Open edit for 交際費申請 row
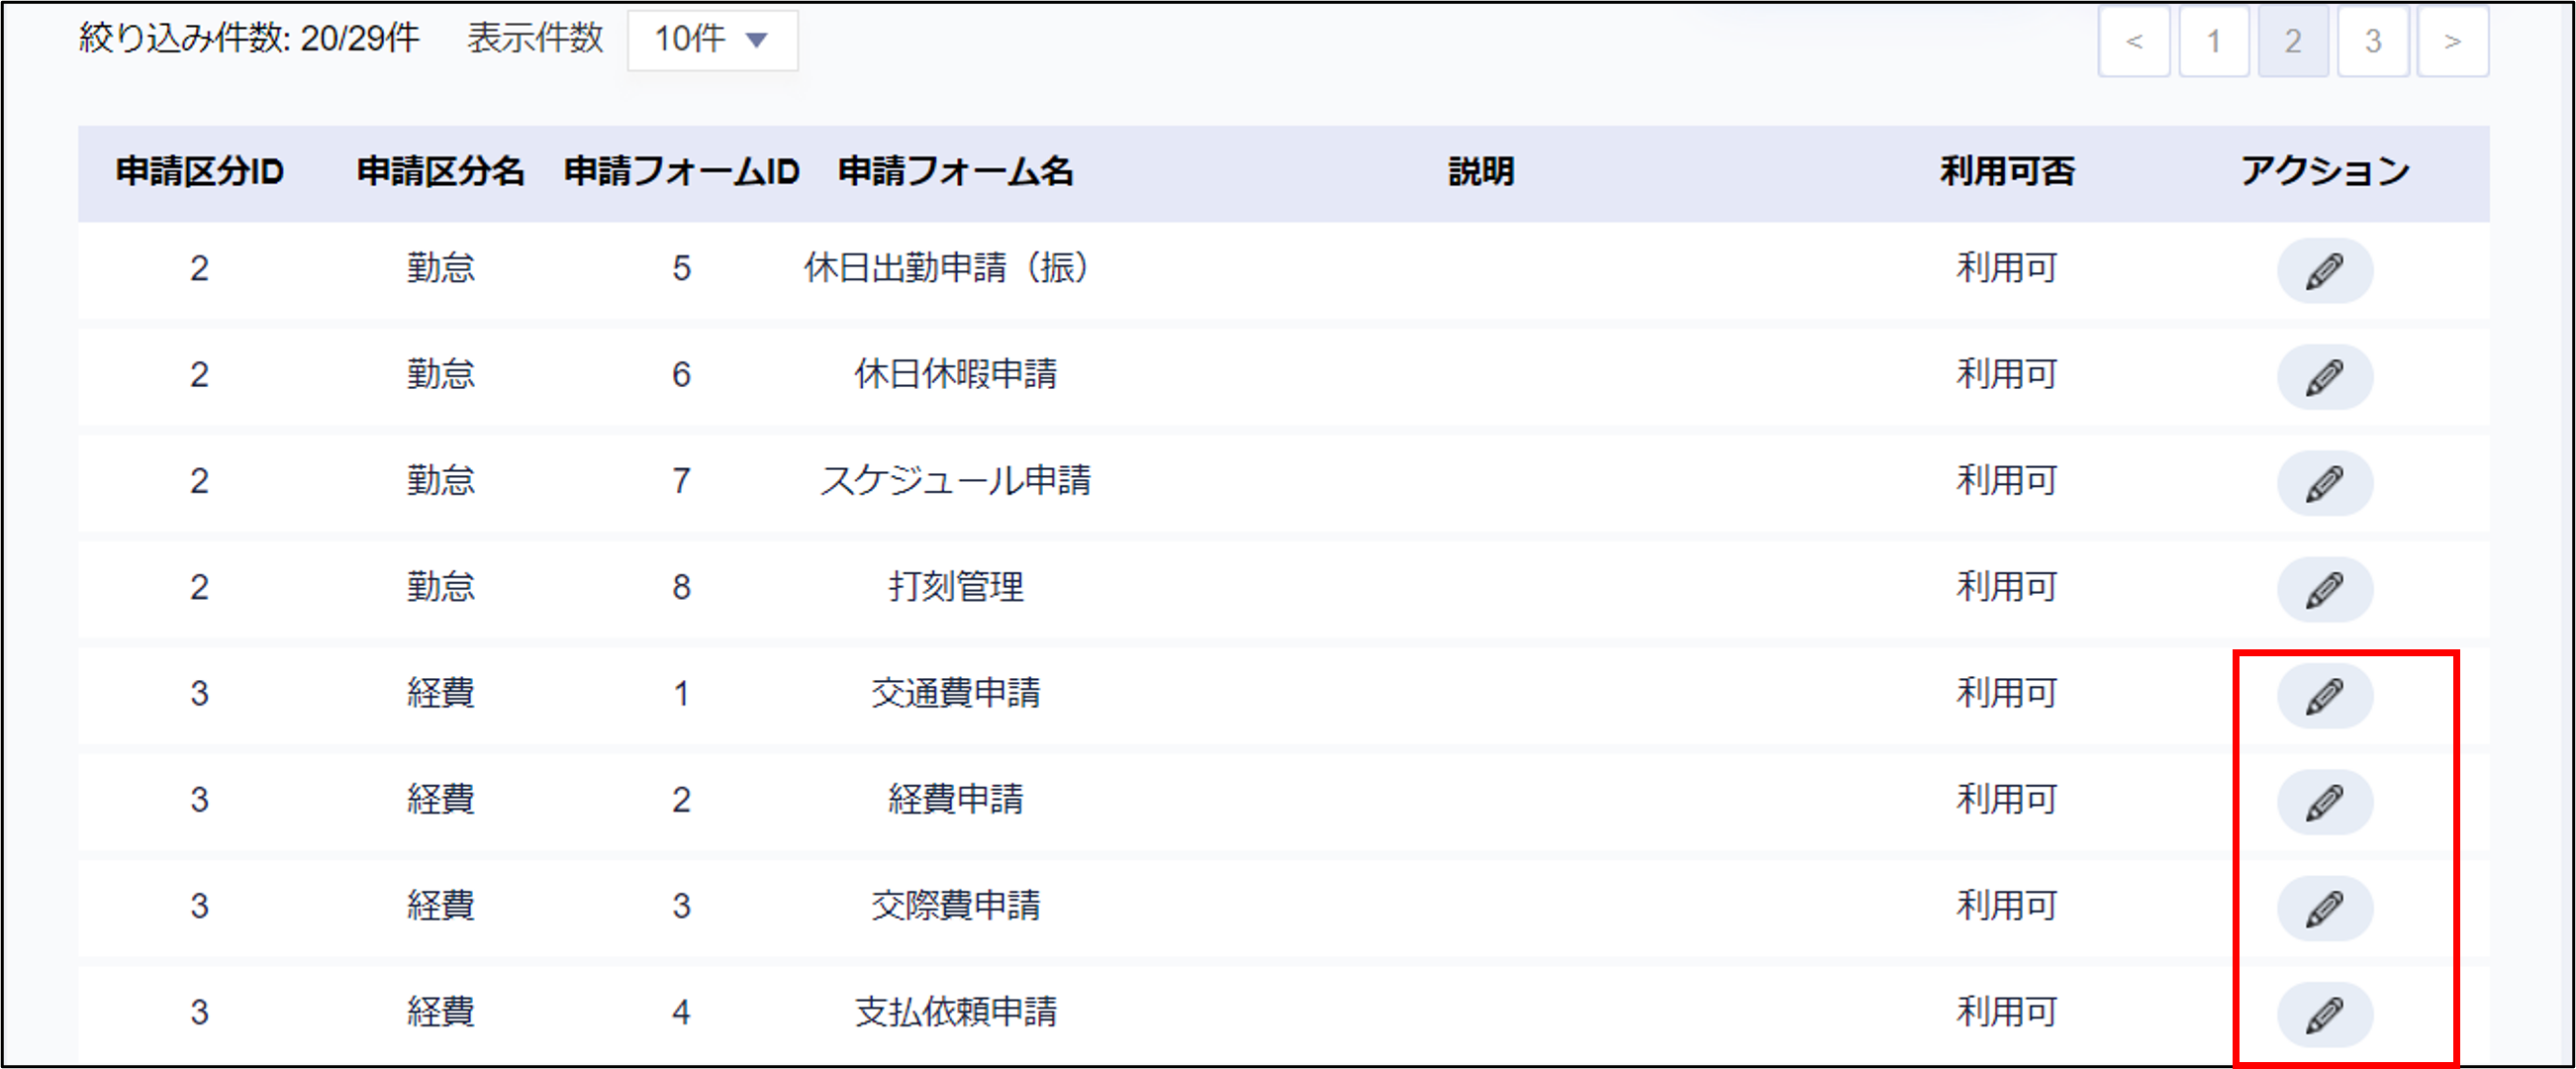 [2324, 908]
